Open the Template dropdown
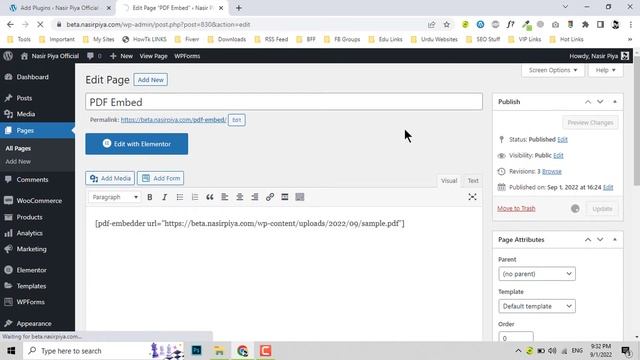Image resolution: width=640 pixels, height=360 pixels. coord(537,306)
